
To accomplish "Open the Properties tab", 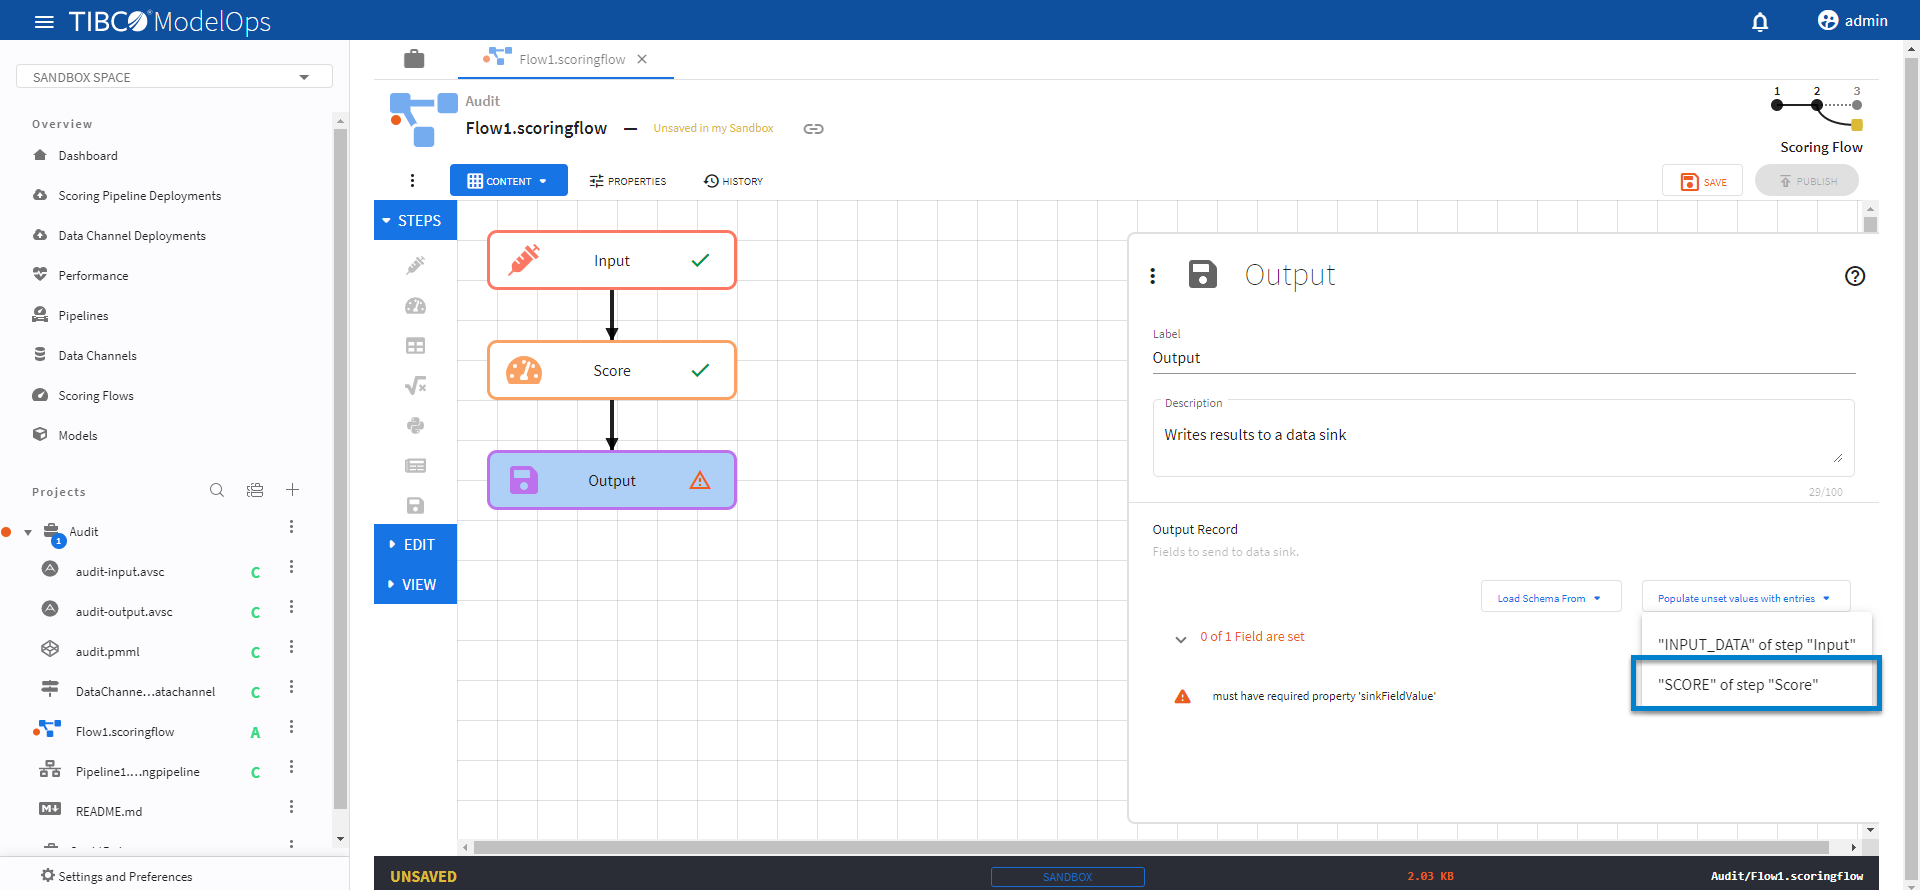I will coord(627,181).
